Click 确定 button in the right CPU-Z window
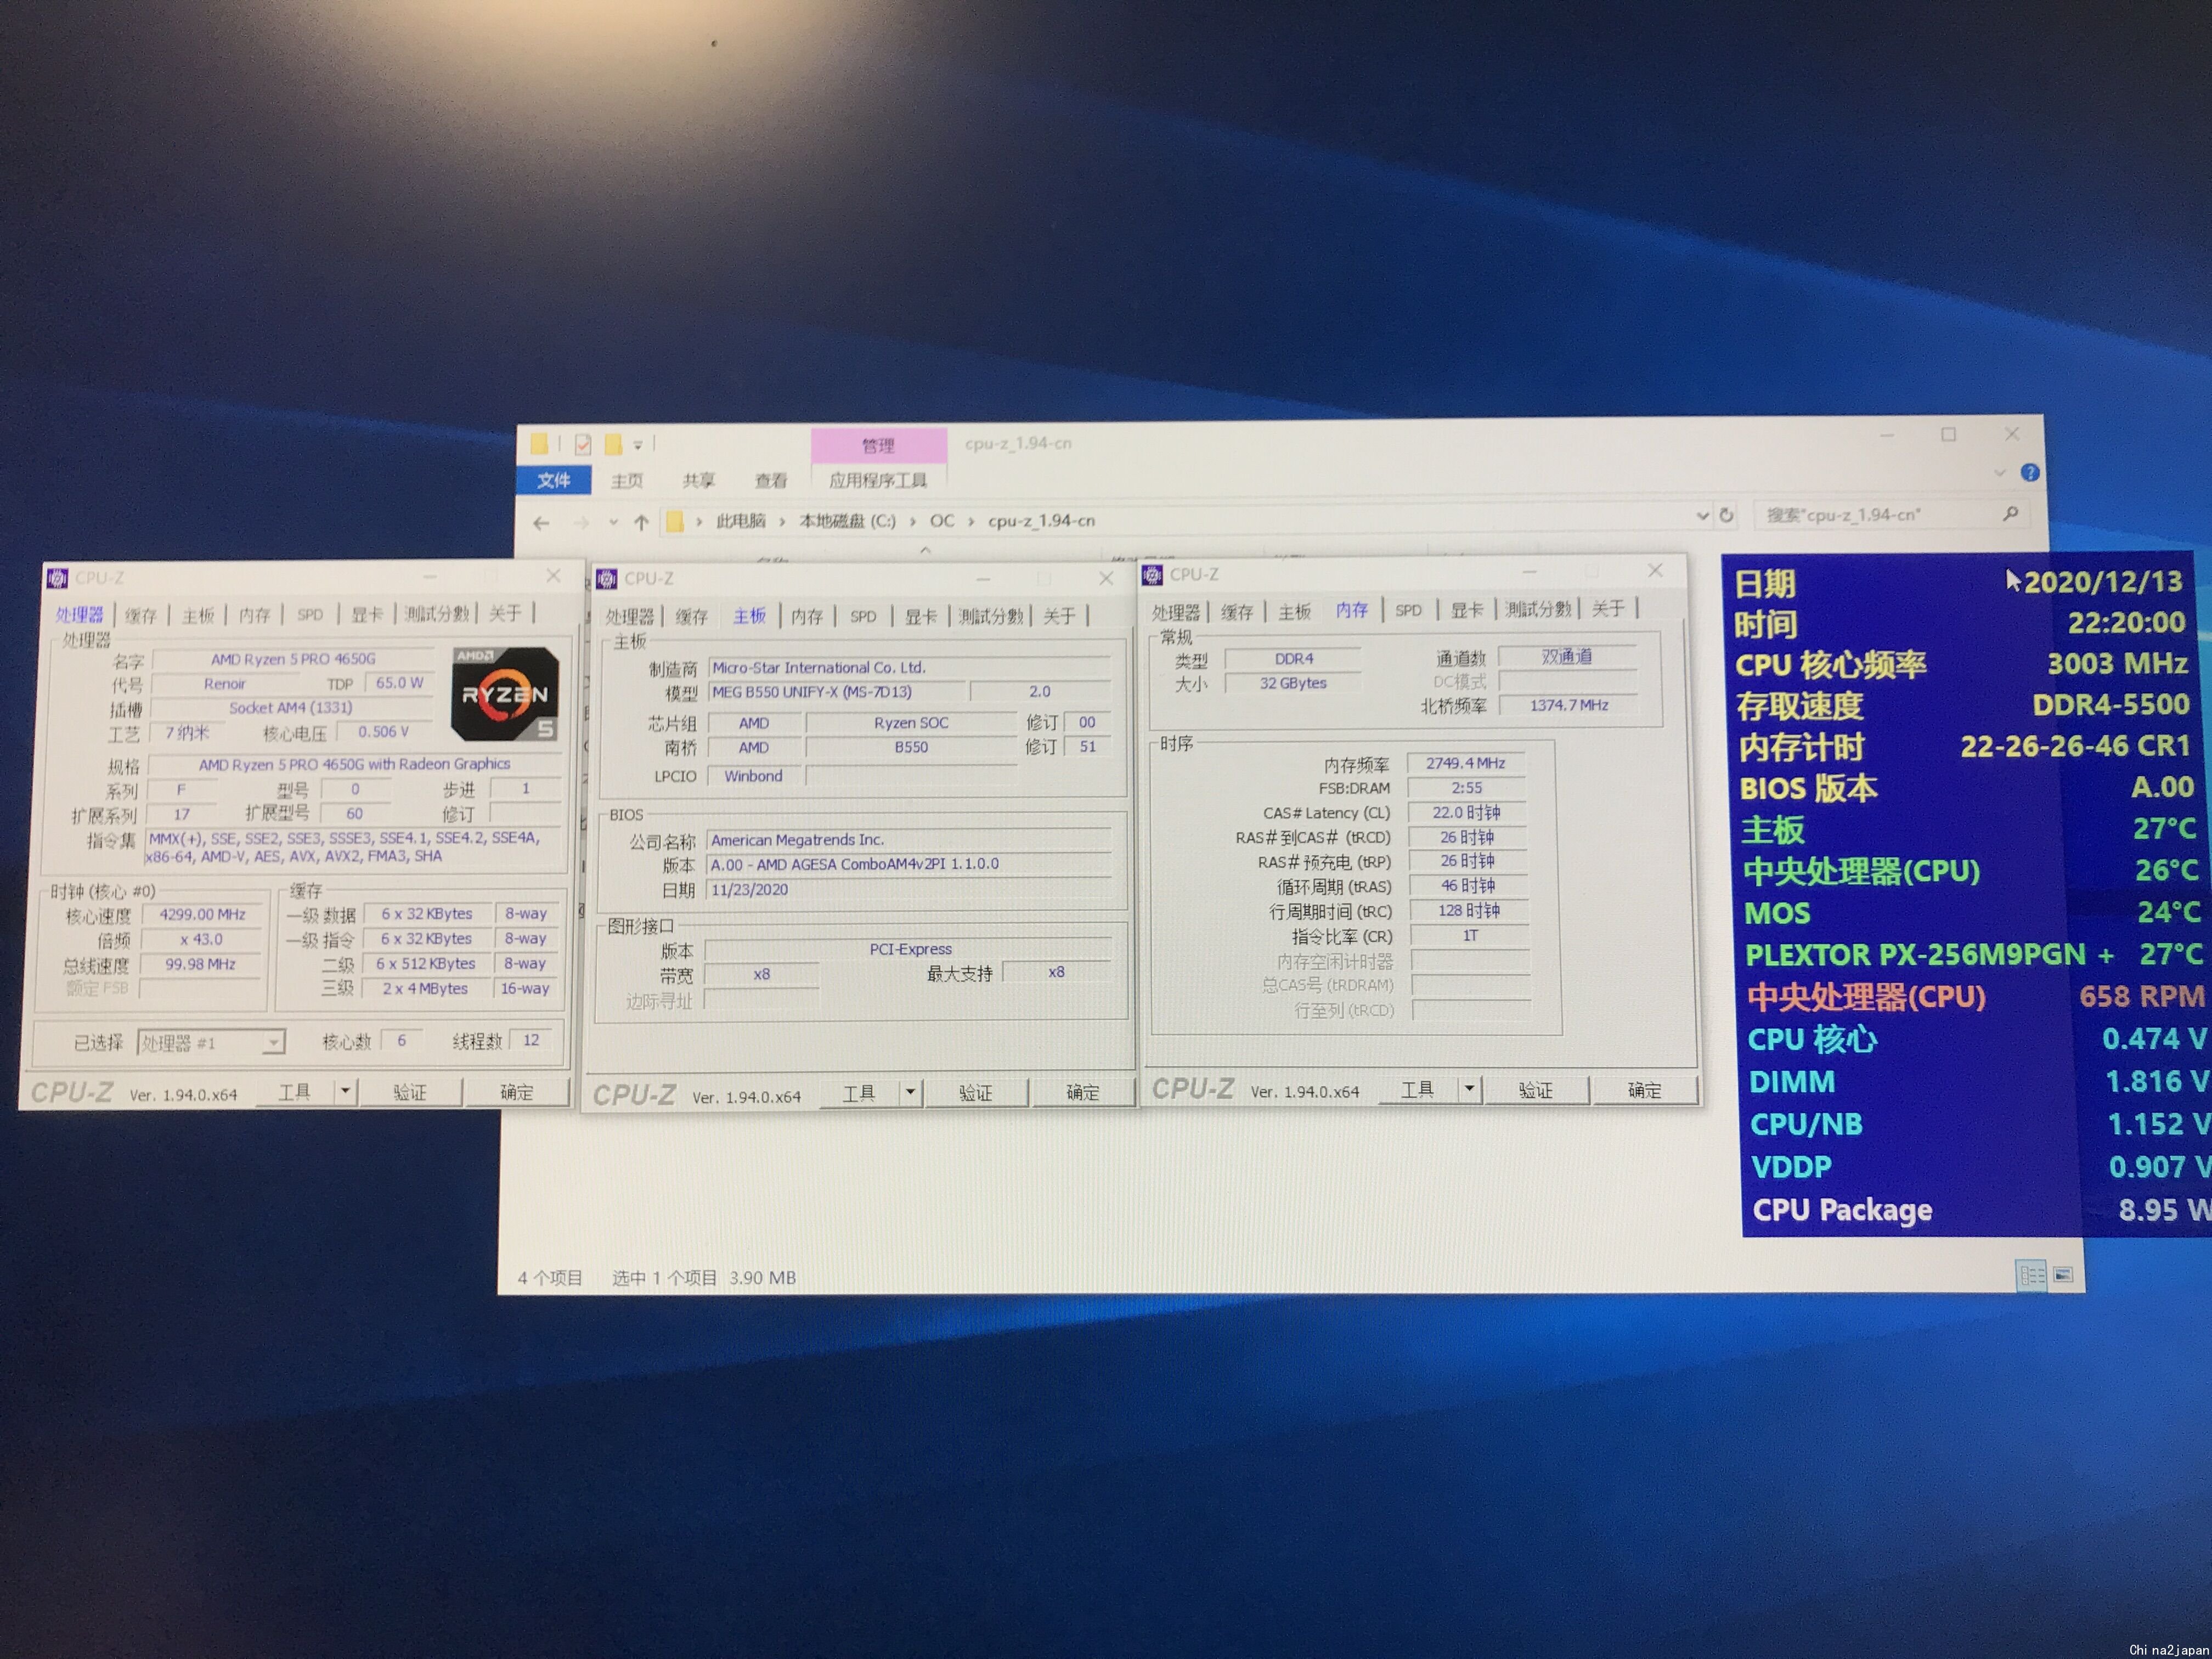 click(1644, 1090)
